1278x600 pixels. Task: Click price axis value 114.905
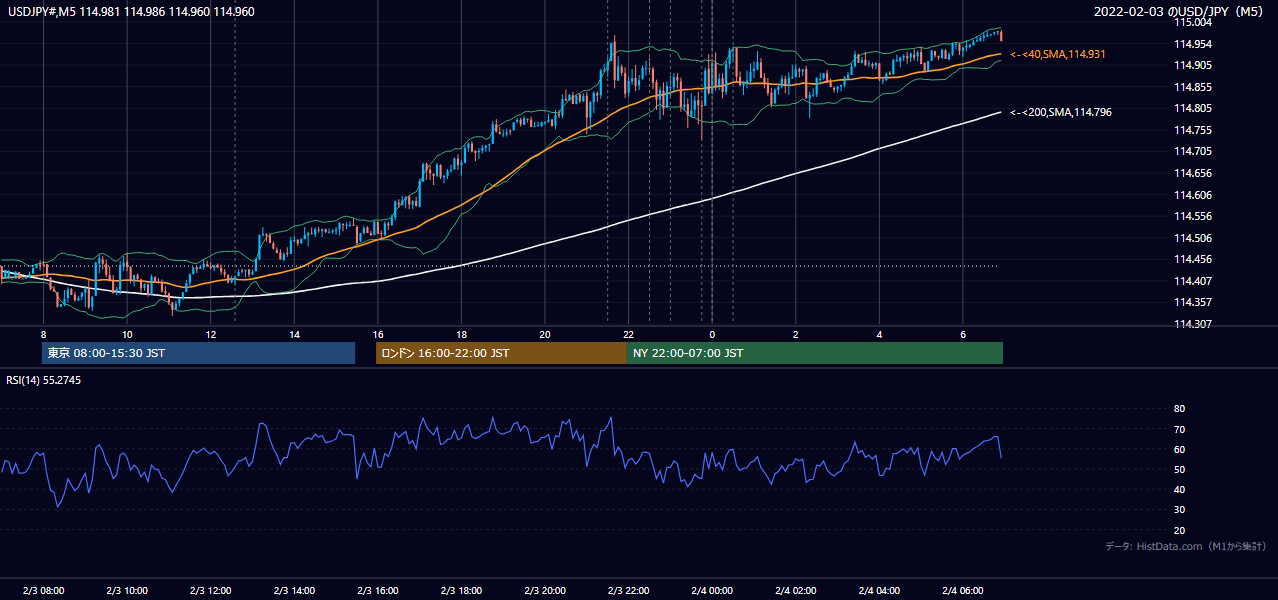(1192, 65)
